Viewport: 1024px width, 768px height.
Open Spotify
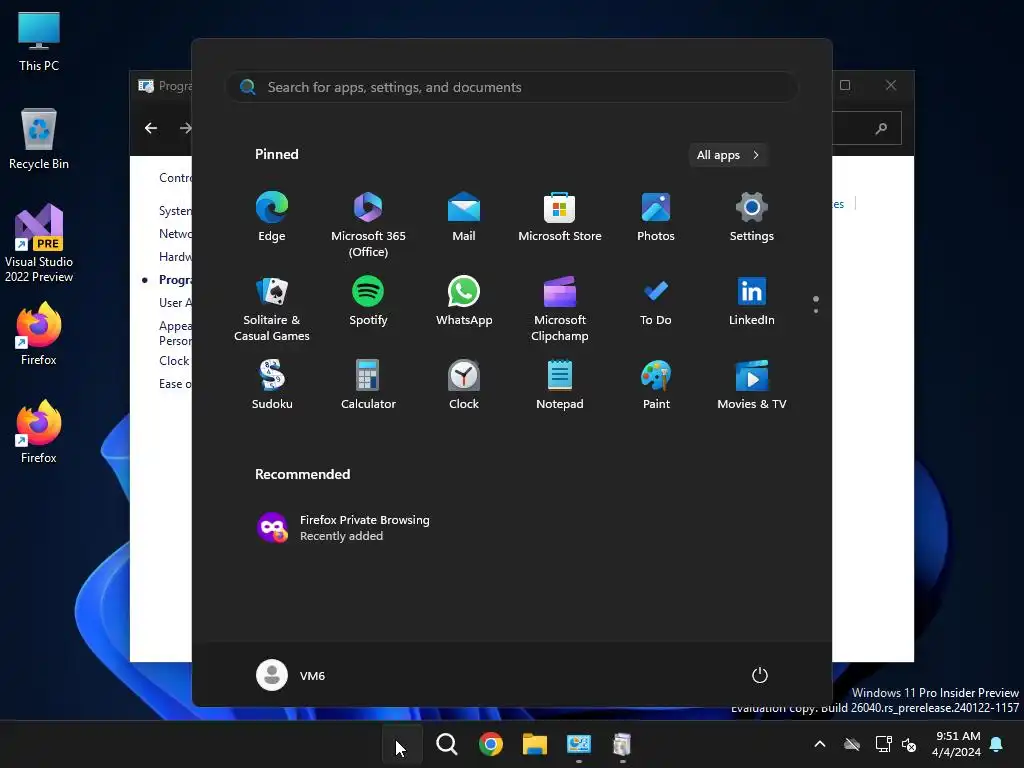368,301
